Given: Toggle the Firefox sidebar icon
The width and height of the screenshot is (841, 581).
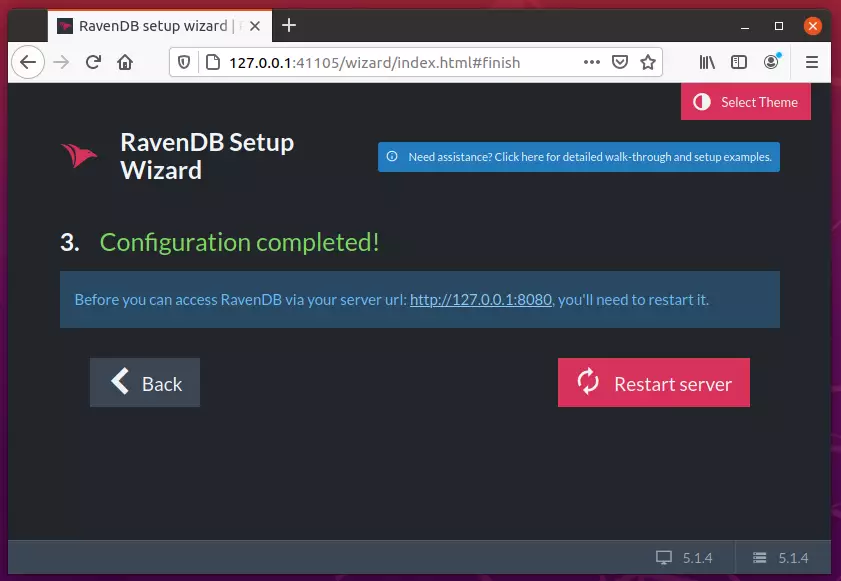Looking at the screenshot, I should click(739, 62).
